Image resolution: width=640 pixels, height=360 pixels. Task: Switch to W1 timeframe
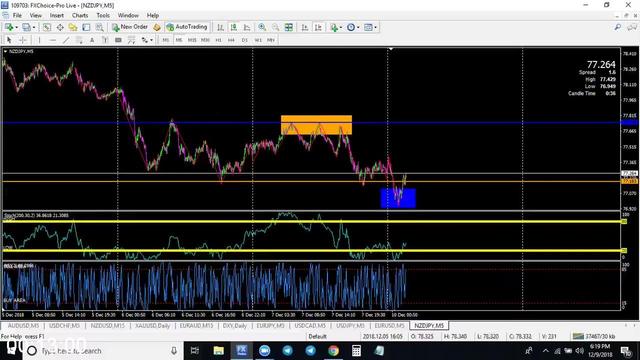point(258,40)
